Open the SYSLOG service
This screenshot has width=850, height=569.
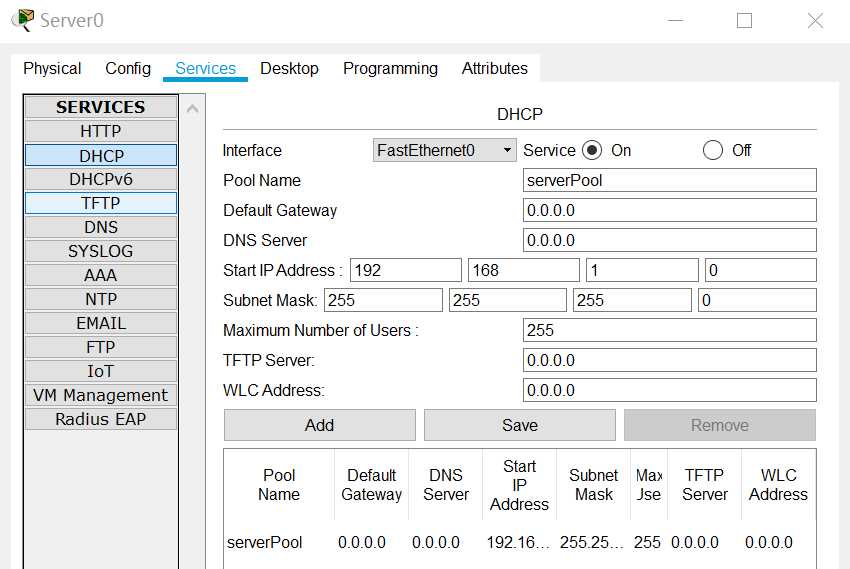101,251
